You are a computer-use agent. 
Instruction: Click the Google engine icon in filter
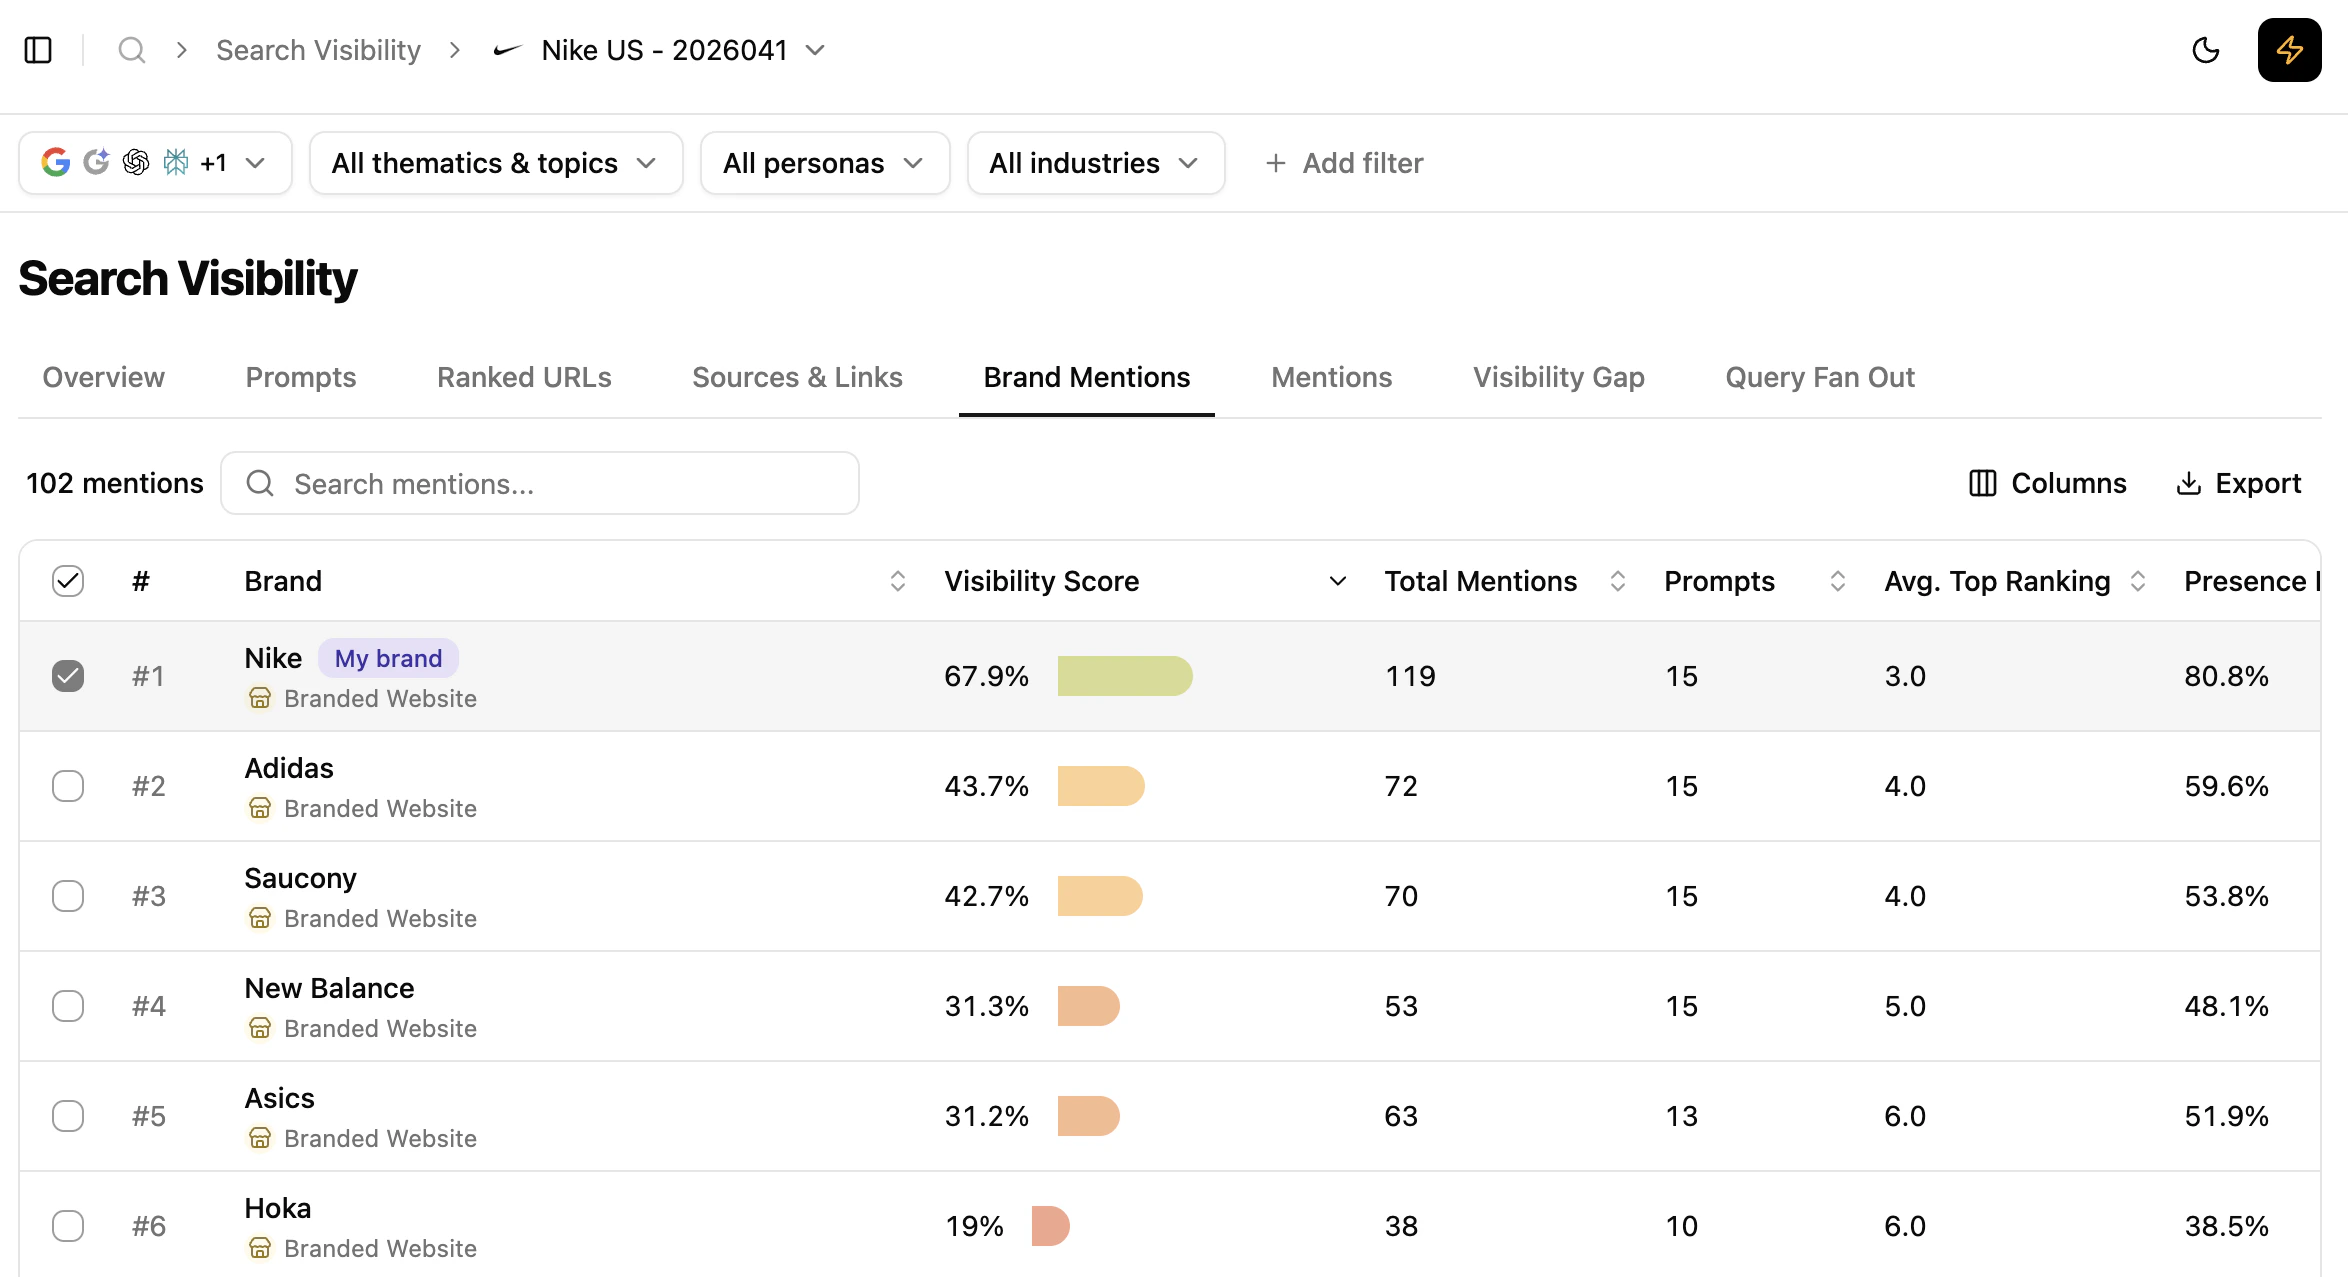[56, 162]
